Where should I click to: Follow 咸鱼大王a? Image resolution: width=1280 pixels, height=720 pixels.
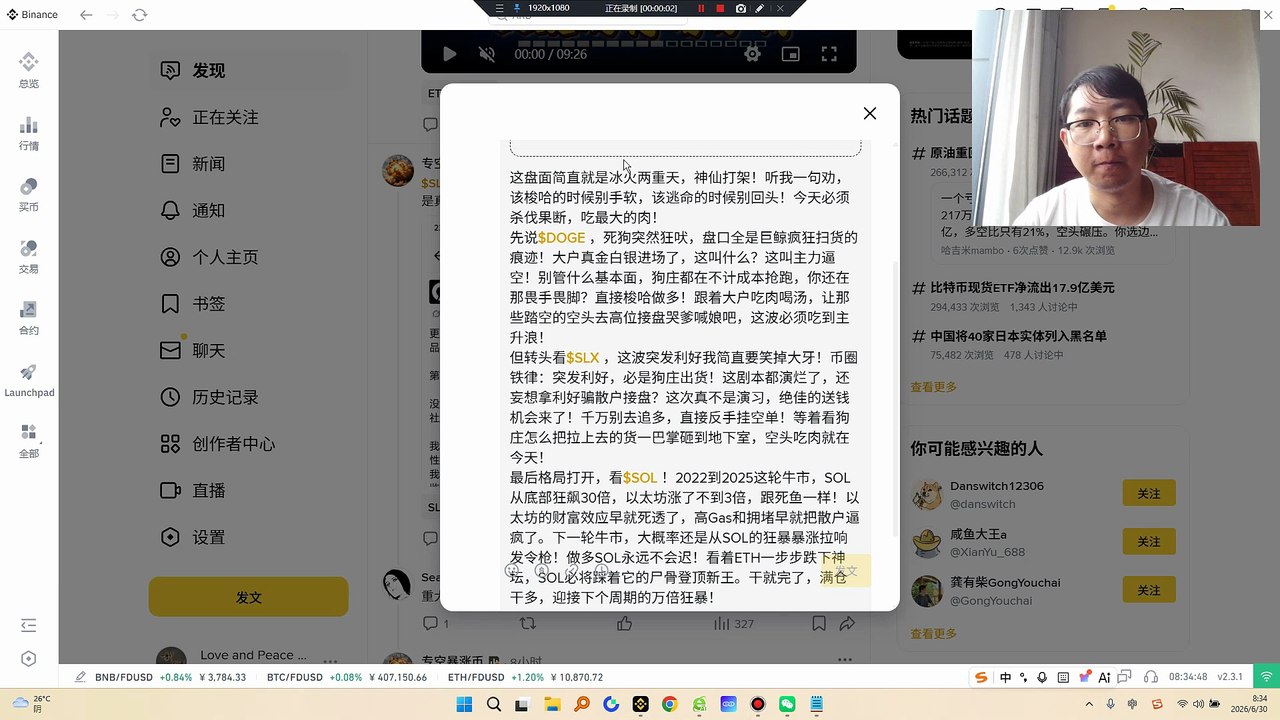pyautogui.click(x=1149, y=541)
